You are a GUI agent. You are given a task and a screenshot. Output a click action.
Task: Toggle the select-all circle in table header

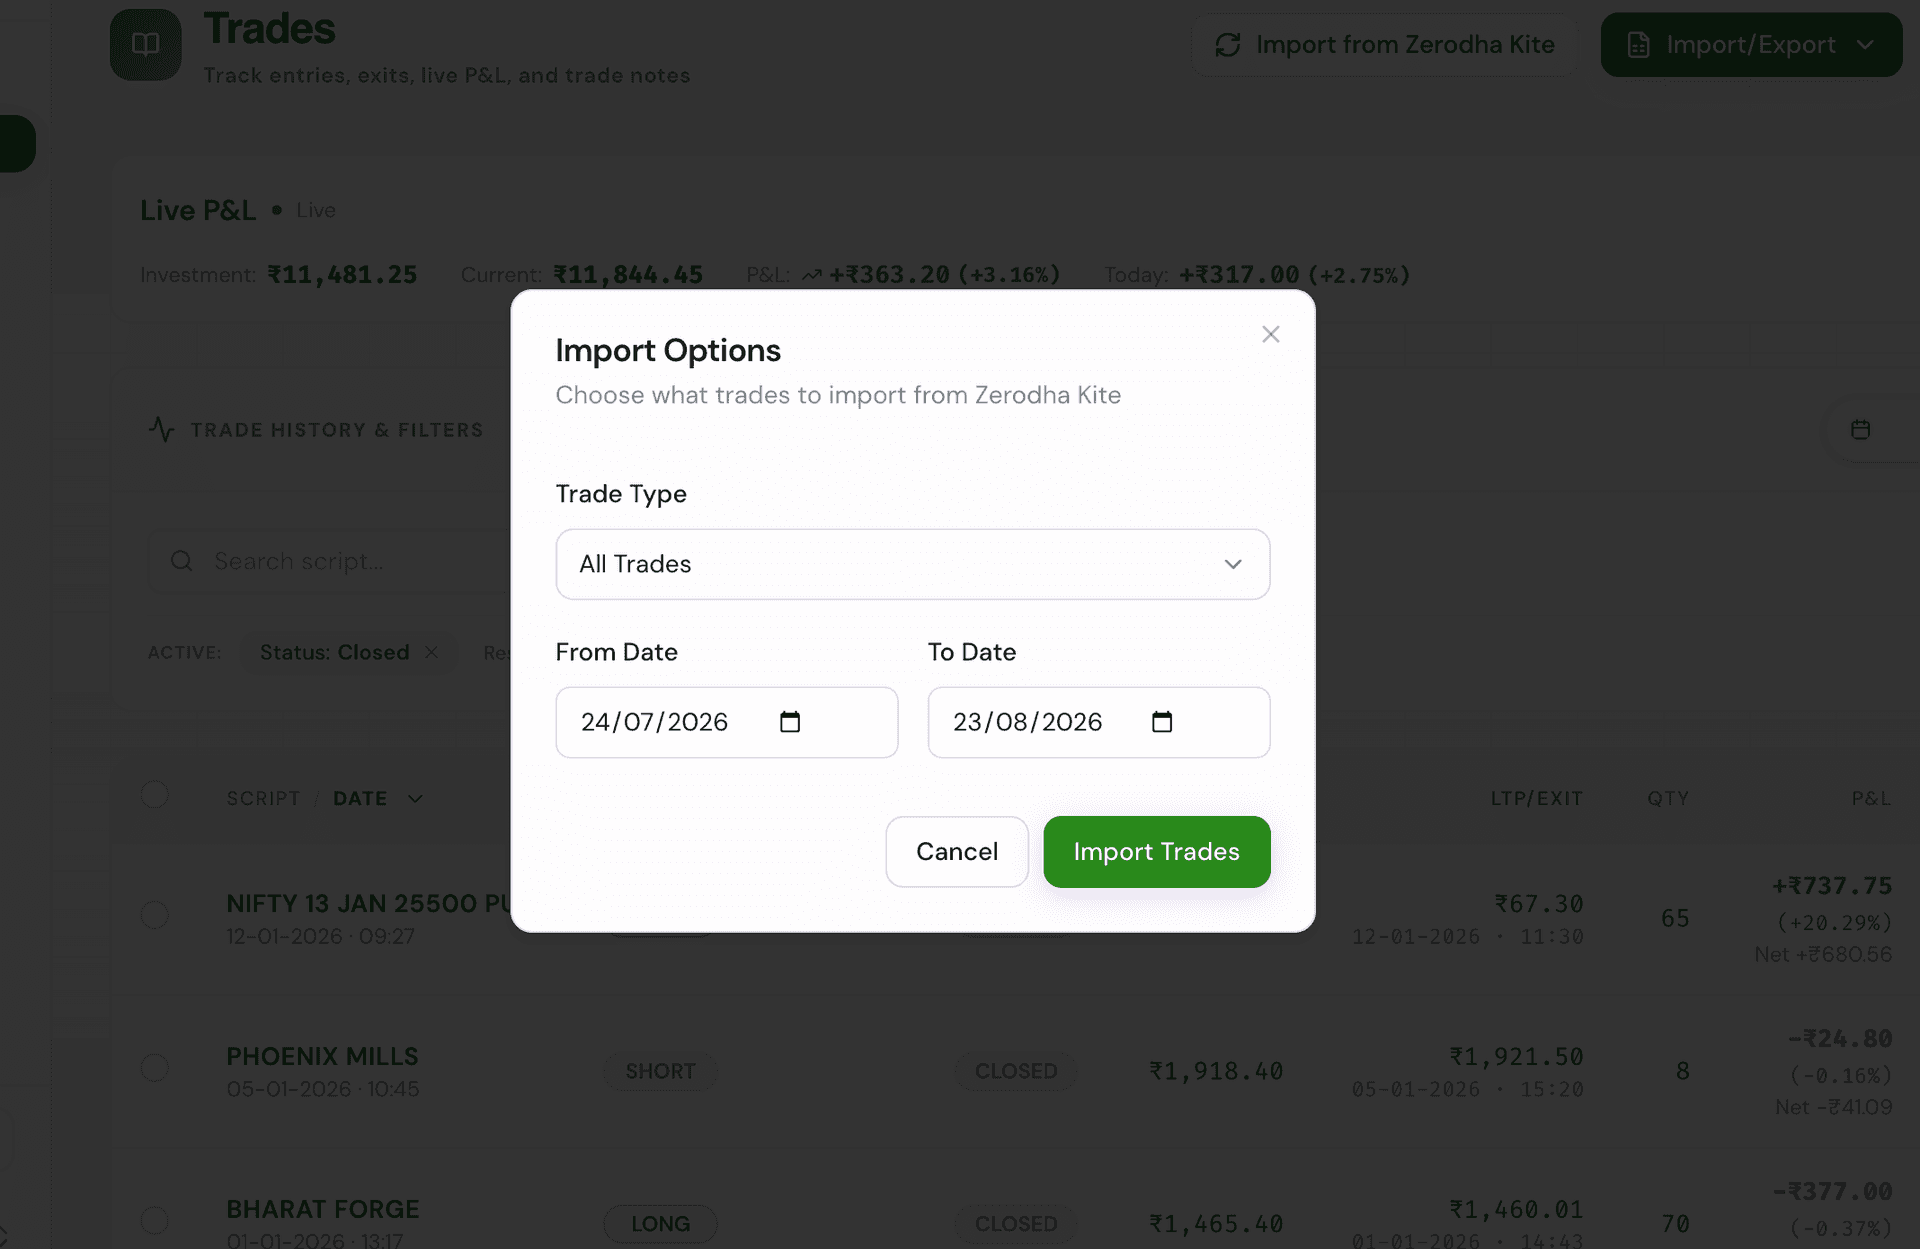point(155,795)
